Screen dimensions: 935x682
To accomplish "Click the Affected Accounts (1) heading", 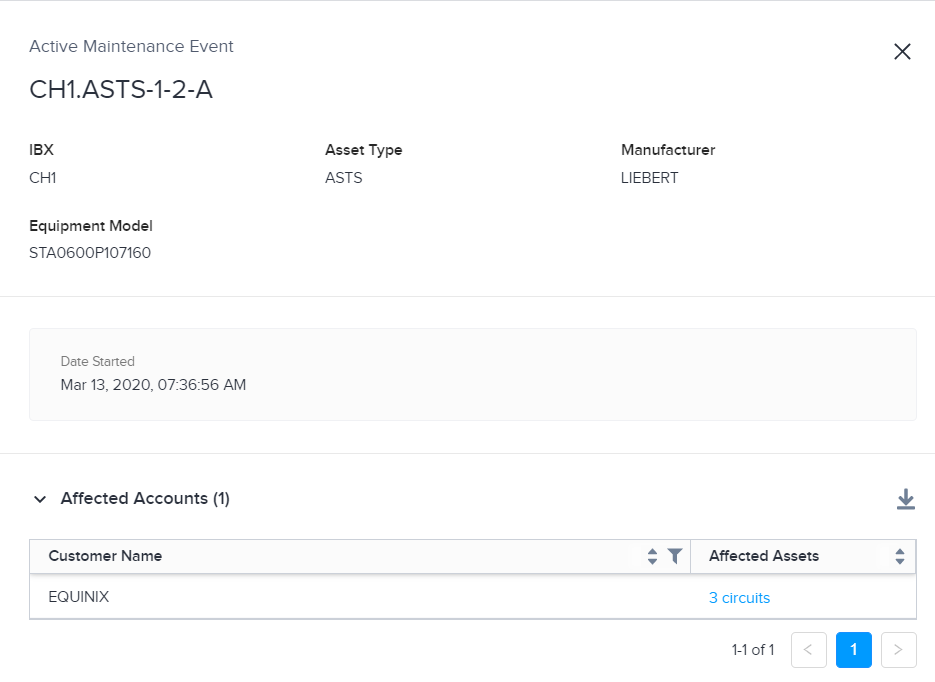I will (145, 498).
